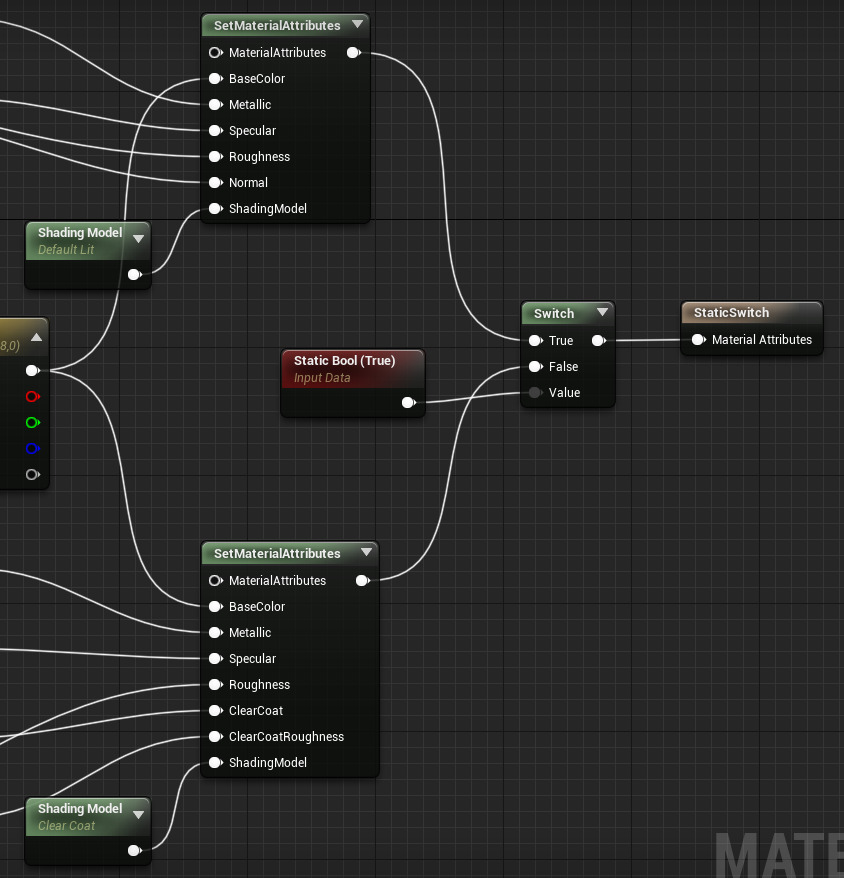Image resolution: width=844 pixels, height=878 pixels.
Task: Click the True input pin on the Switch node
Action: click(x=537, y=340)
